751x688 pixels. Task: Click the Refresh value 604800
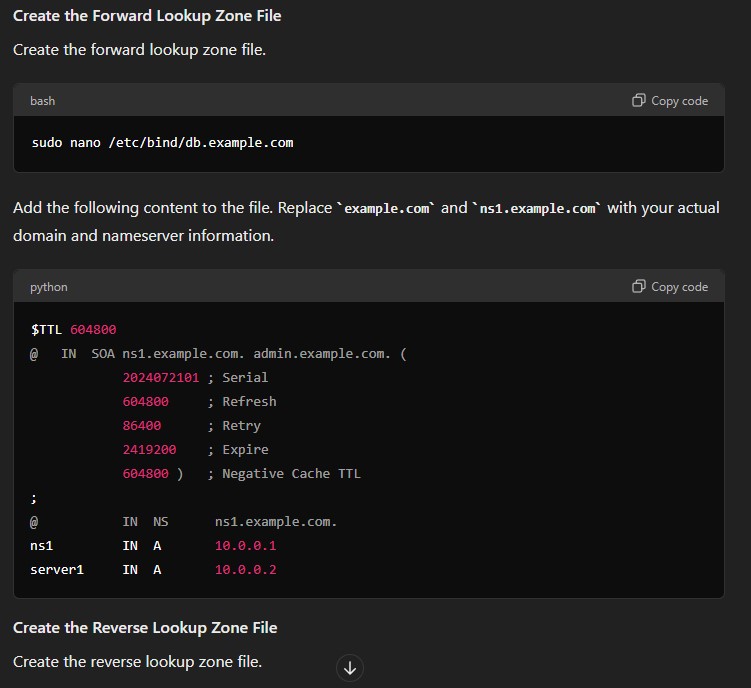point(146,401)
